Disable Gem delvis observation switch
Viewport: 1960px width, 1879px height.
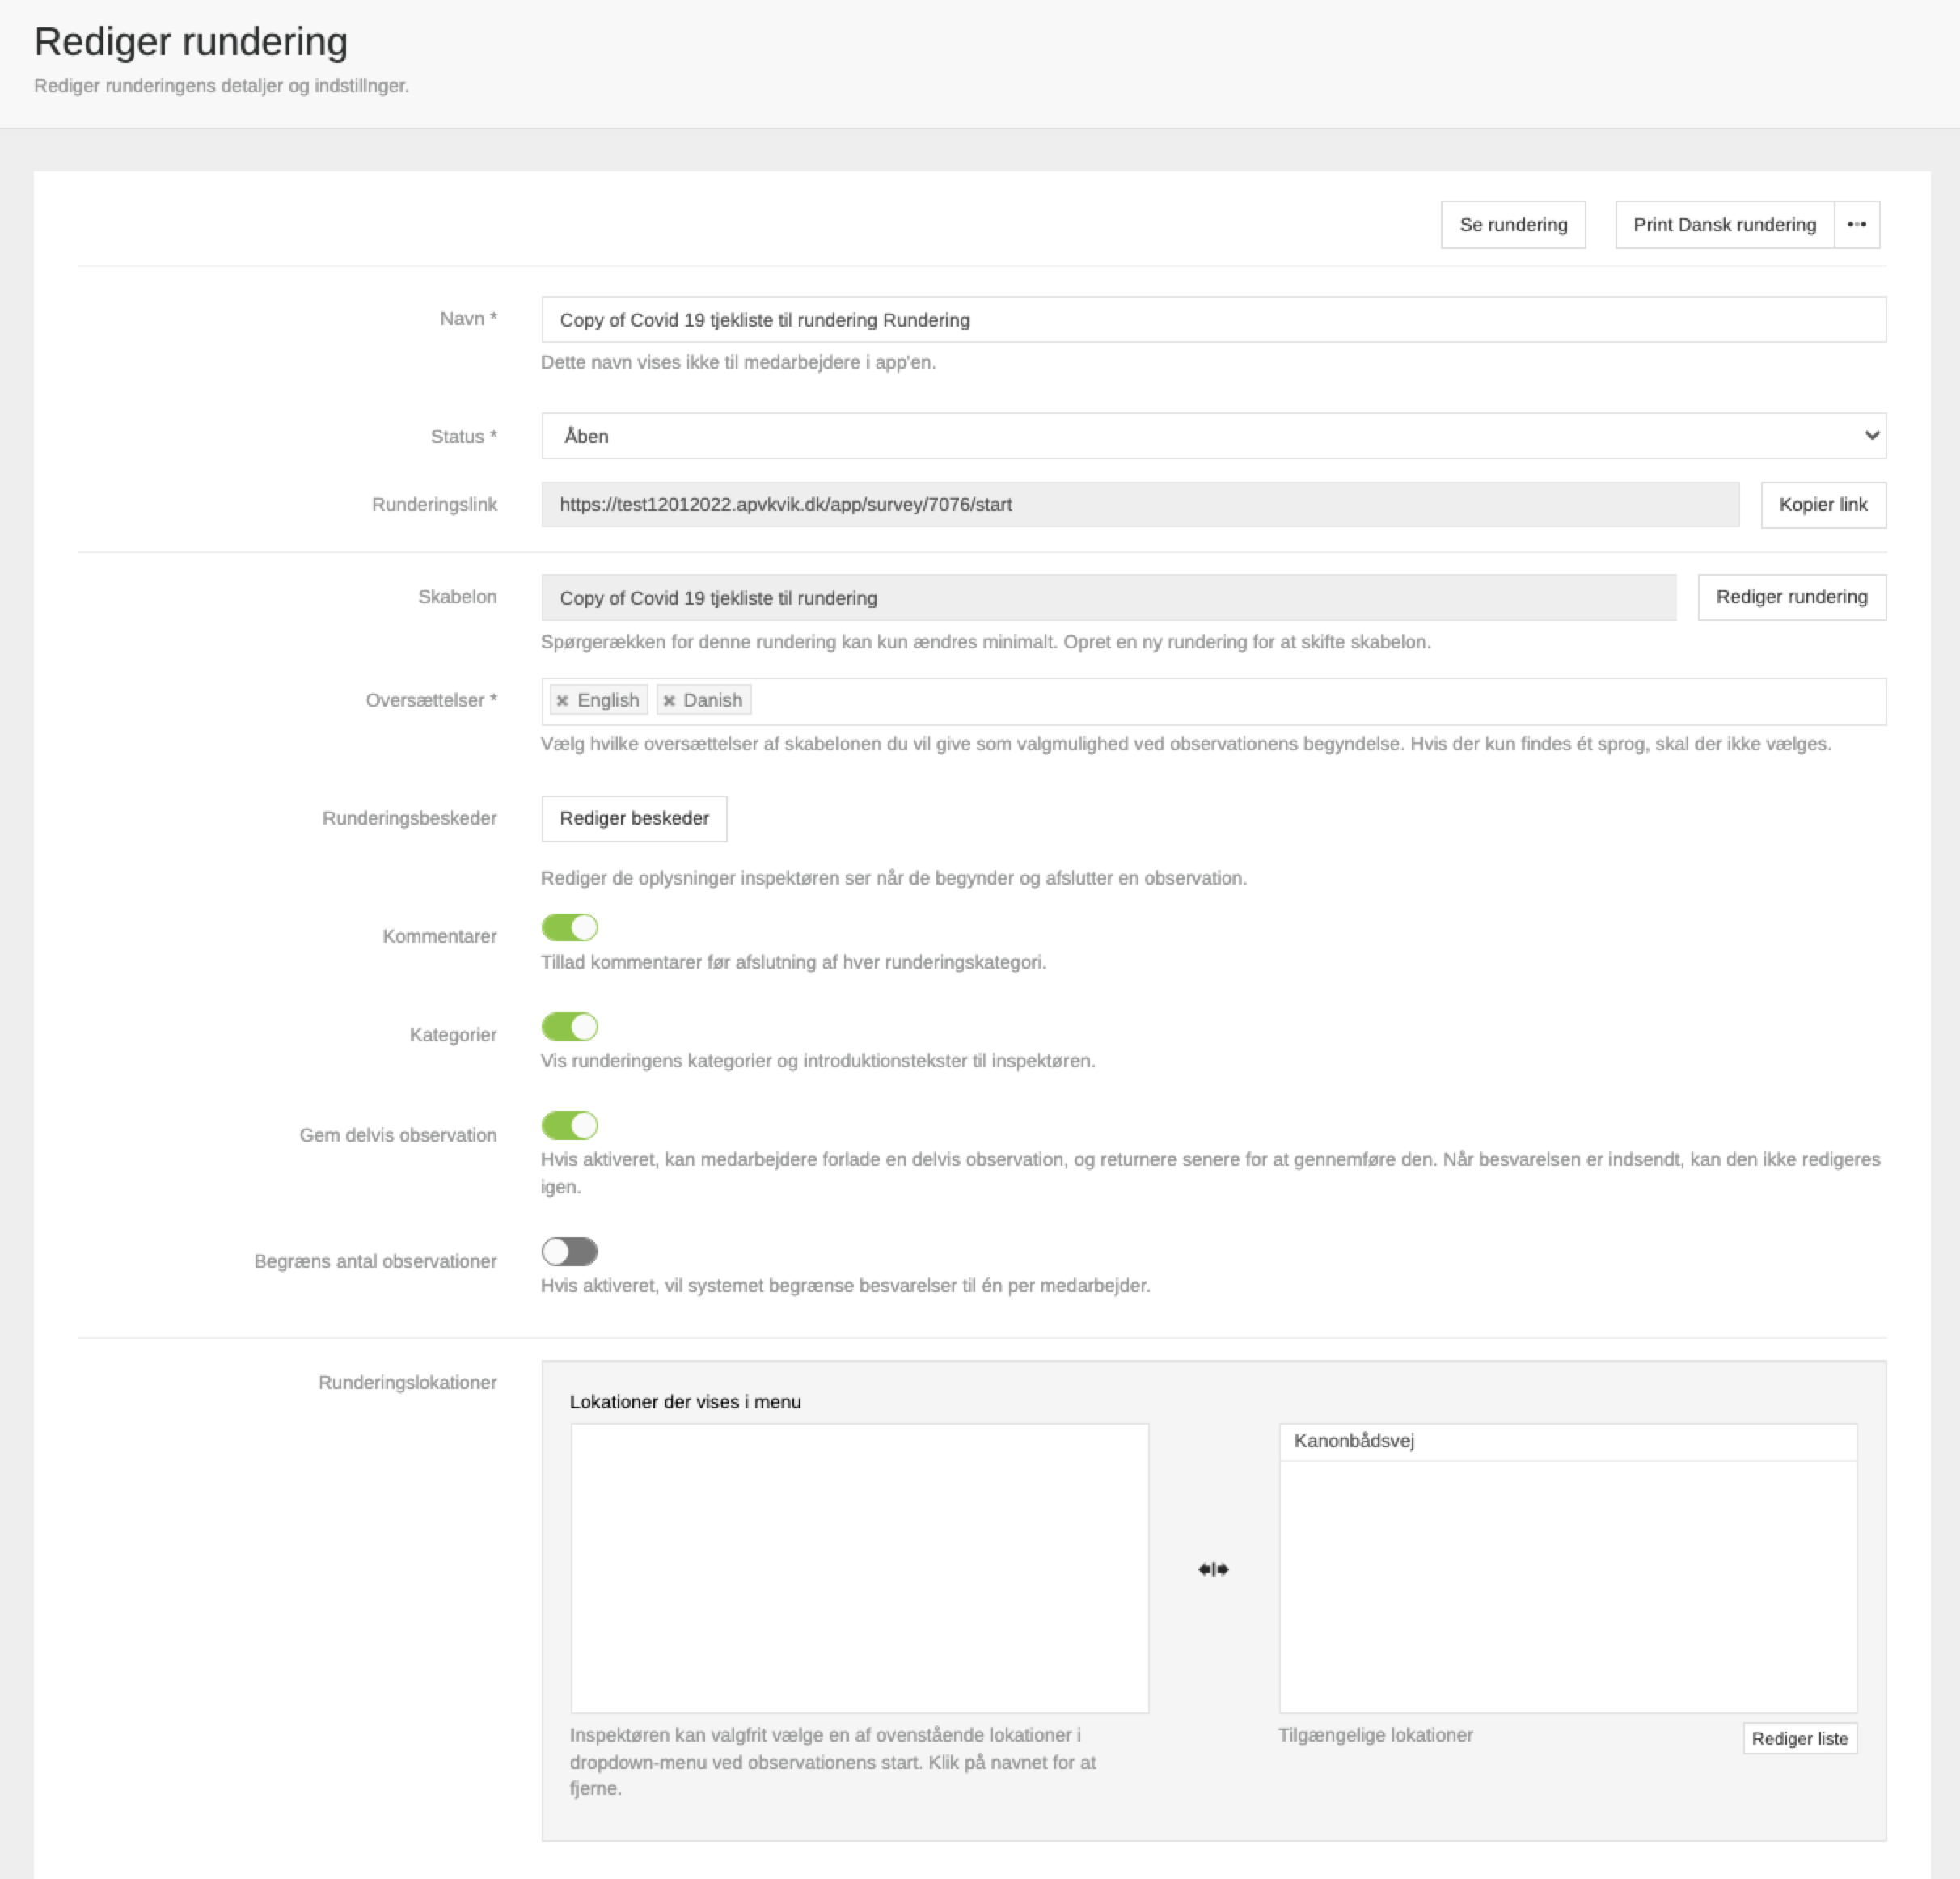569,1126
